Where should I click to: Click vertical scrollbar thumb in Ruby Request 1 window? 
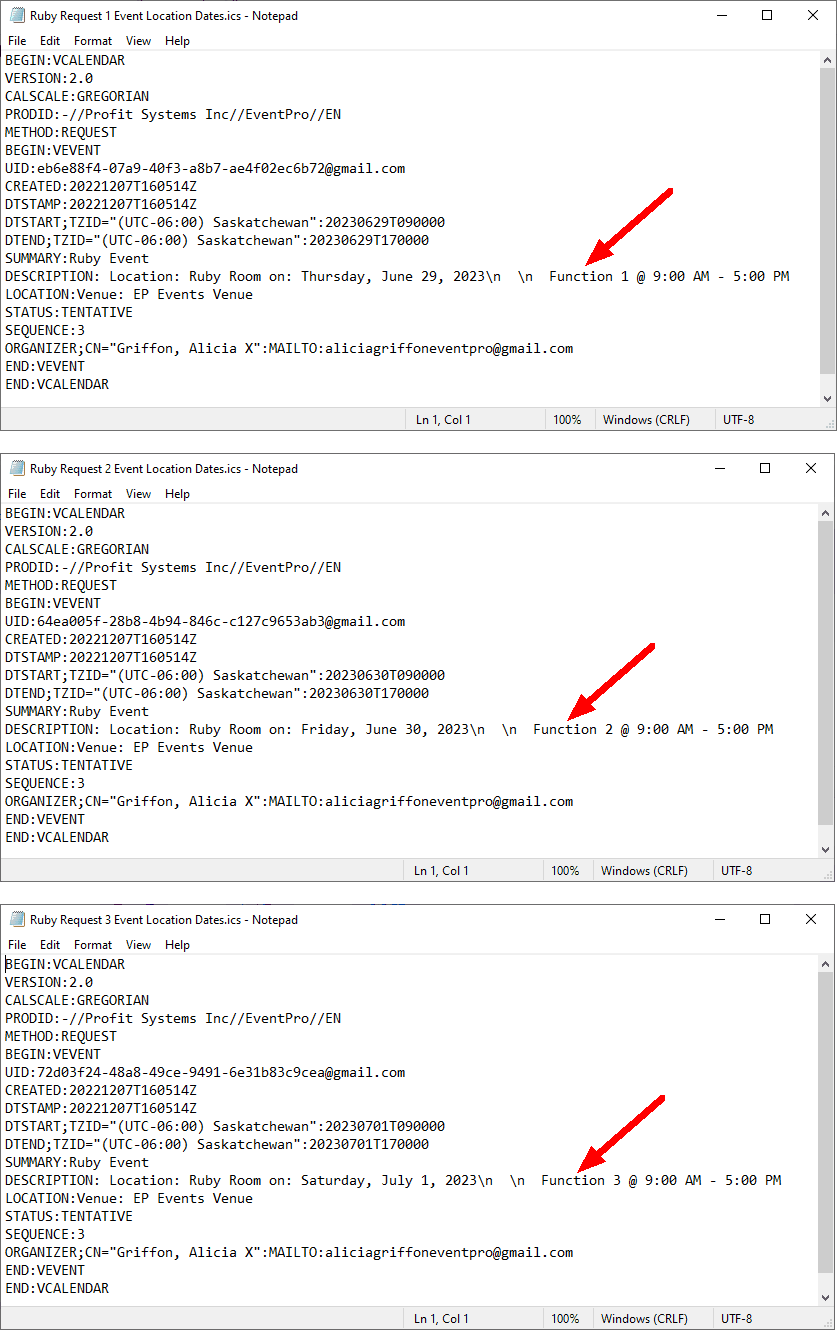click(827, 220)
